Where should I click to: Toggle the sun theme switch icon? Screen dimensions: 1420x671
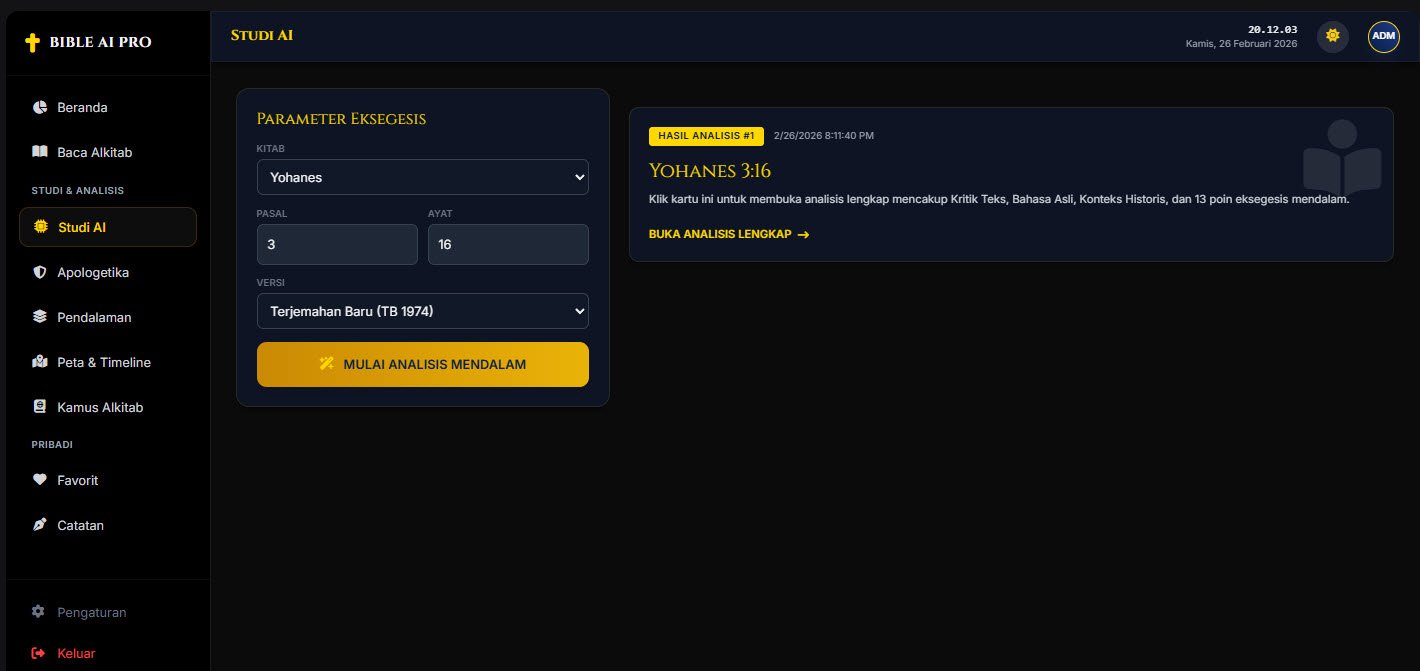click(1332, 36)
